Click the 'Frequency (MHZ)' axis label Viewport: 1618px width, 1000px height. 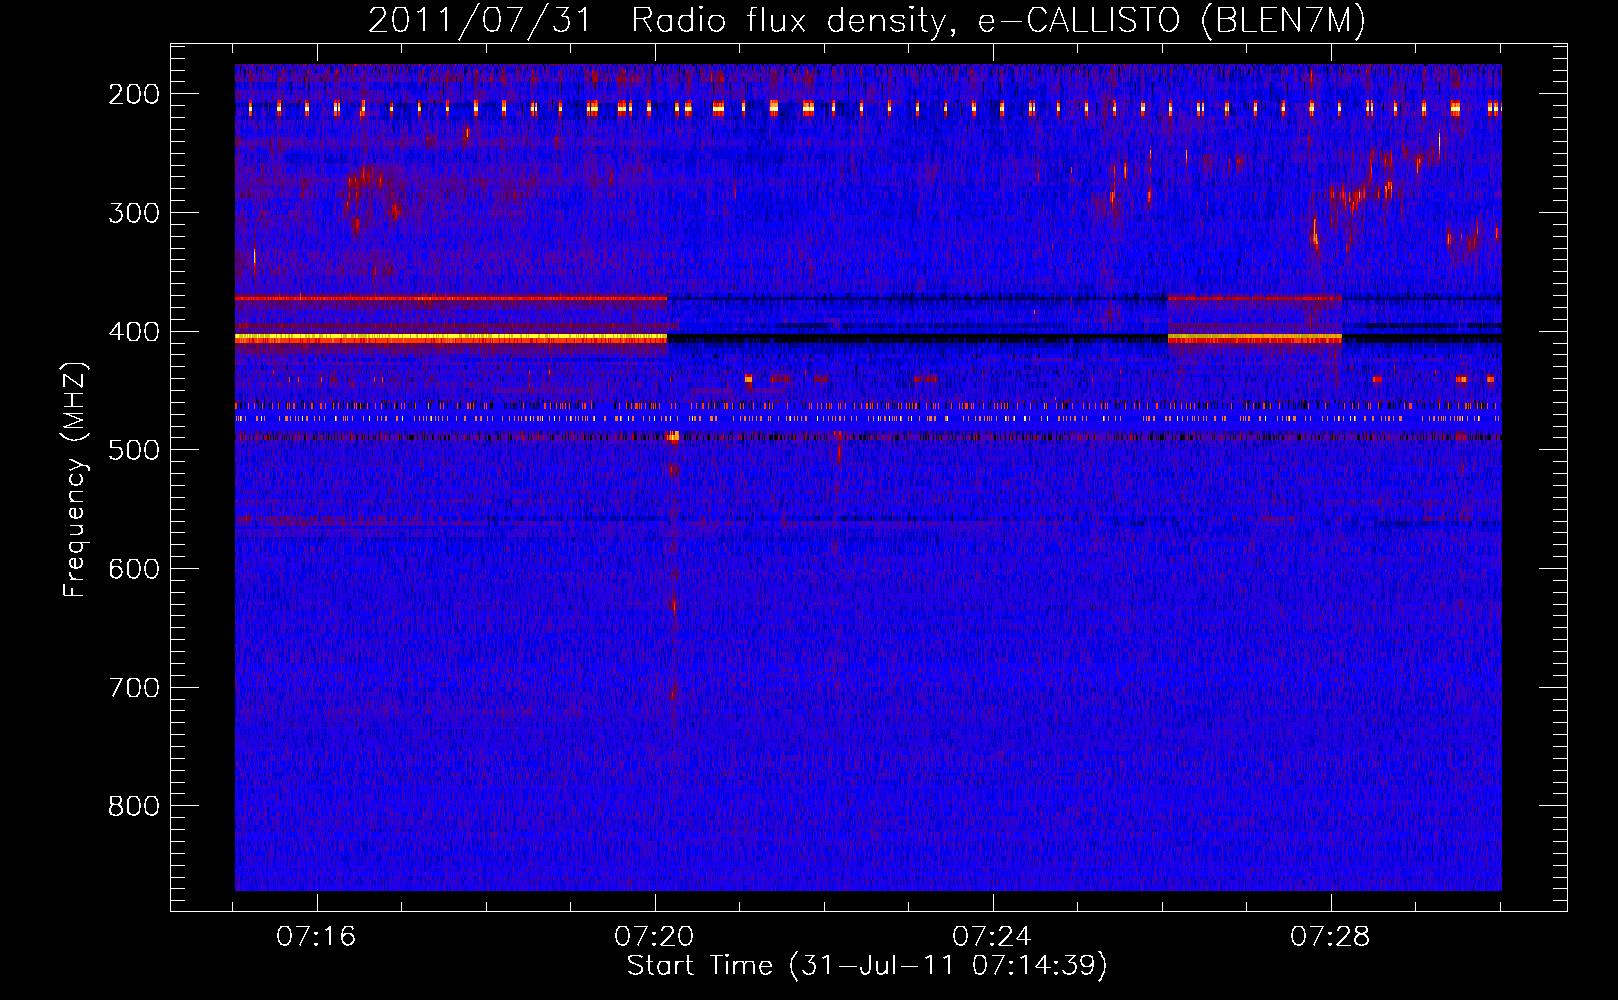pos(75,479)
